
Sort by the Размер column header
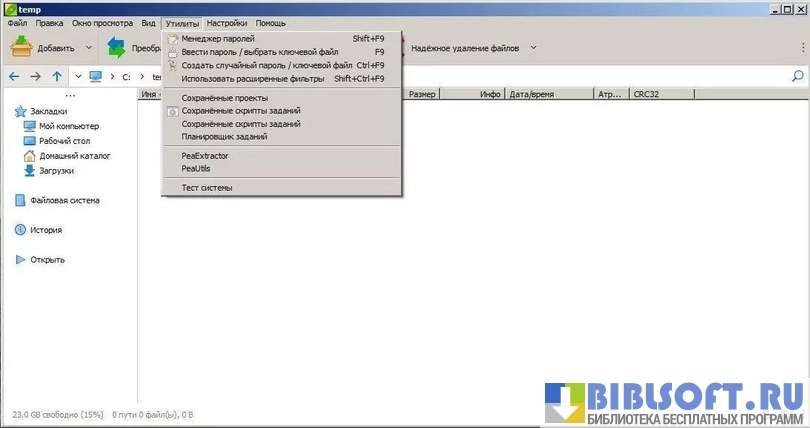(x=421, y=95)
